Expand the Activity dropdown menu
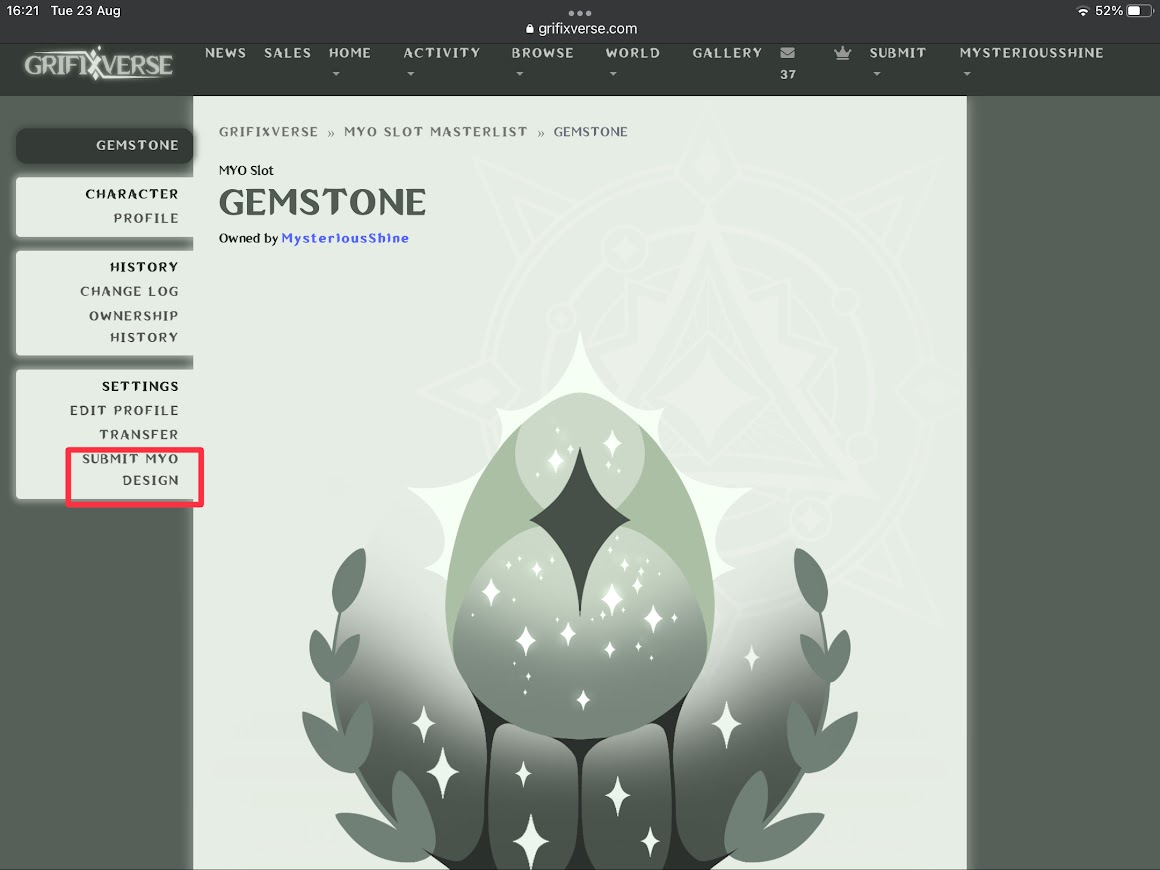The height and width of the screenshot is (870, 1160). tap(441, 61)
